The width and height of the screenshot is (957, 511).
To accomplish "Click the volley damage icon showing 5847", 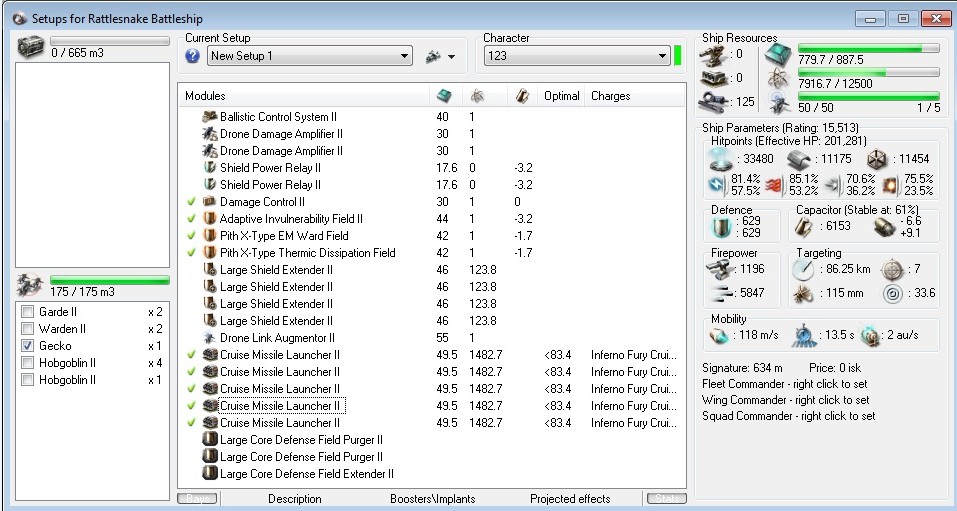I will click(721, 293).
